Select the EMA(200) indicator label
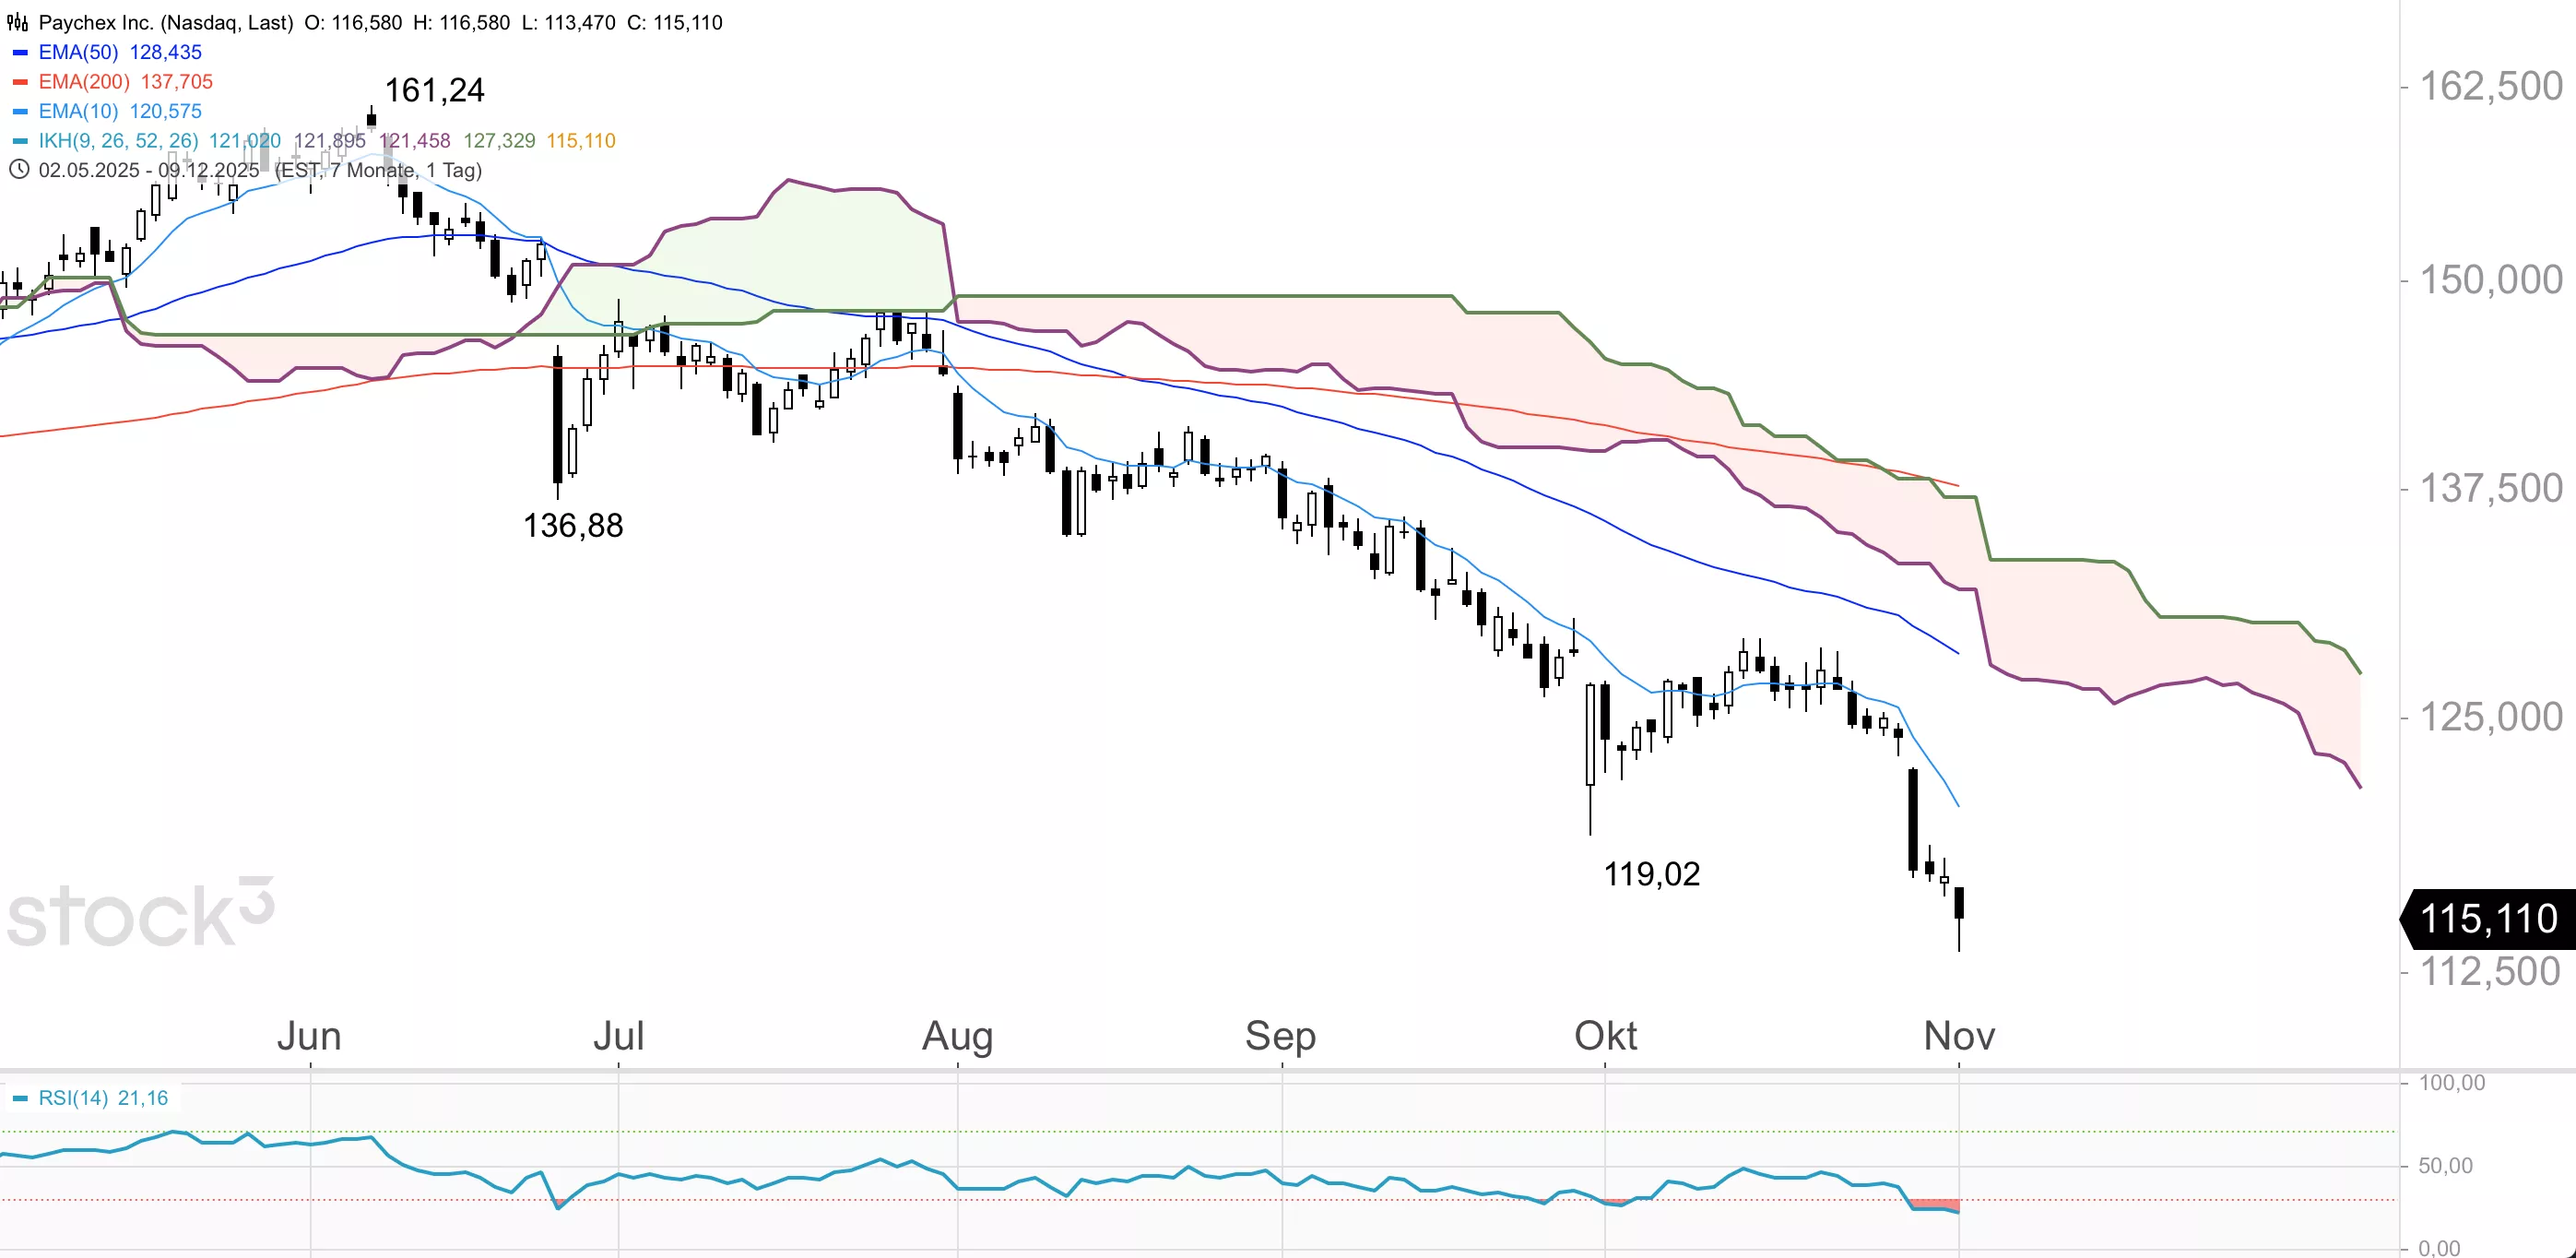This screenshot has height=1258, width=2576. (x=84, y=82)
